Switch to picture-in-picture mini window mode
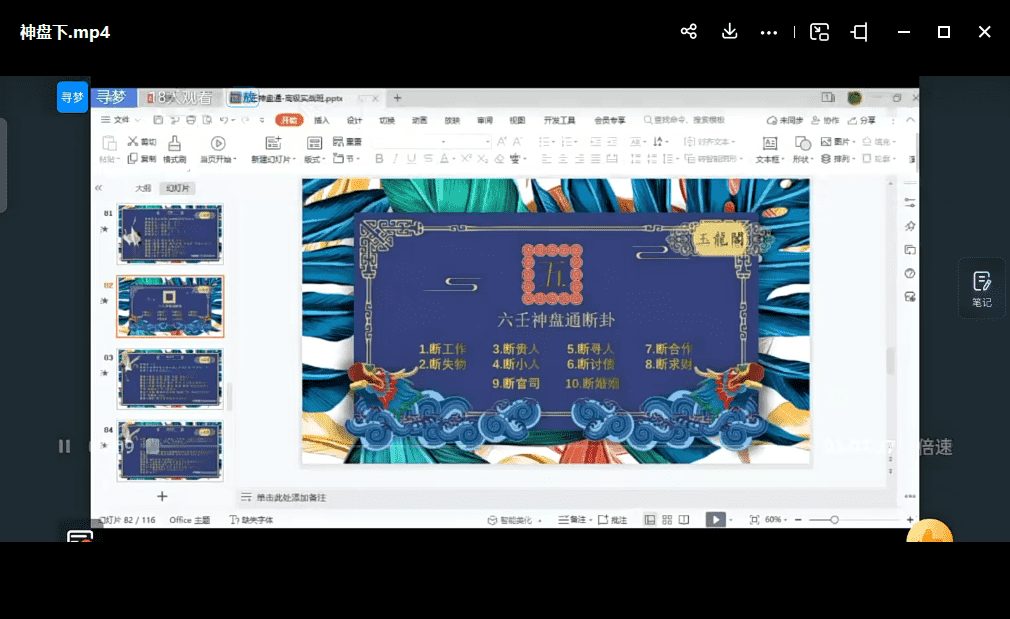The width and height of the screenshot is (1010, 619). click(x=820, y=32)
